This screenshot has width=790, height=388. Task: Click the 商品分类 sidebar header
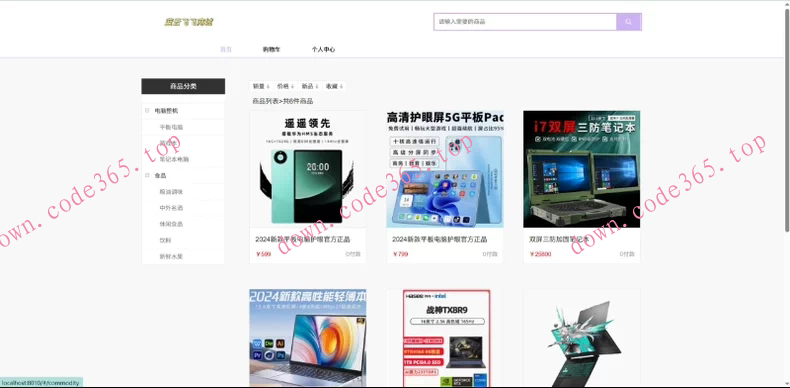(x=183, y=86)
